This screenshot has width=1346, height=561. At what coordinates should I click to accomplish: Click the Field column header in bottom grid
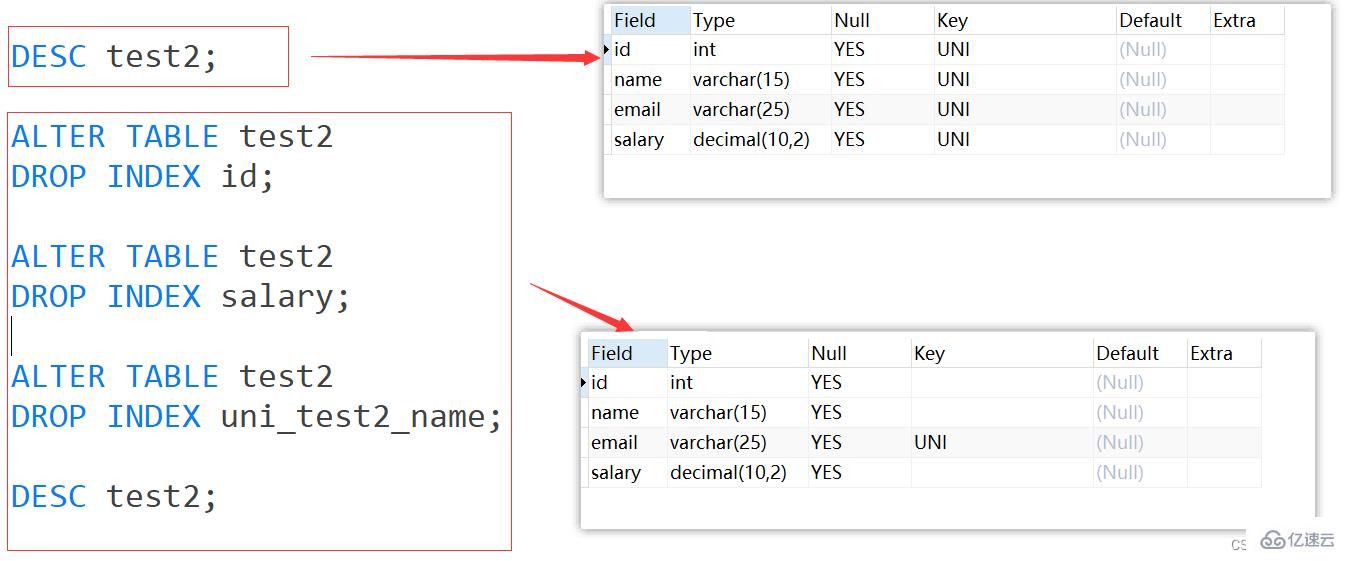(627, 353)
